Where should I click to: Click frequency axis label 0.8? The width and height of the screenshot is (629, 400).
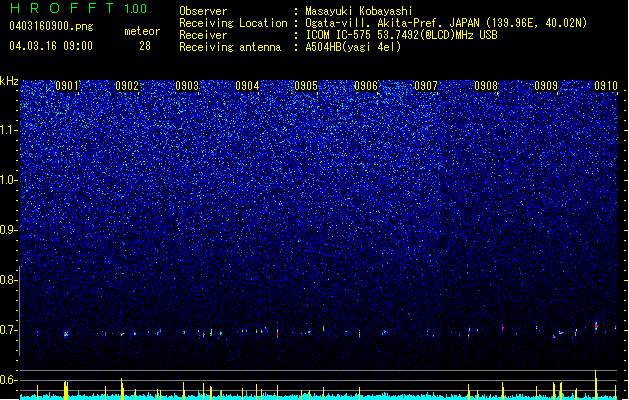(x=8, y=280)
